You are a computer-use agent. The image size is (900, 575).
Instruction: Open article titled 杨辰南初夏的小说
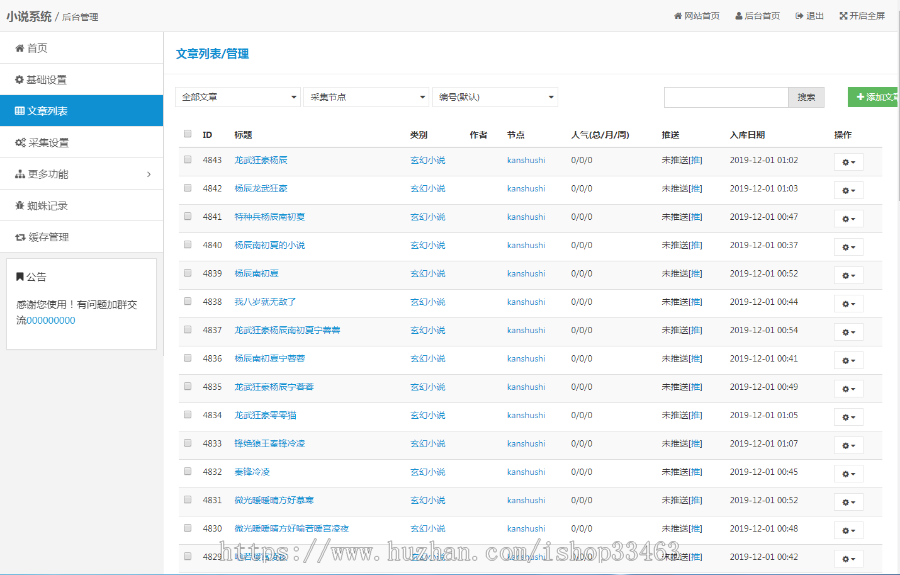[x=269, y=245]
